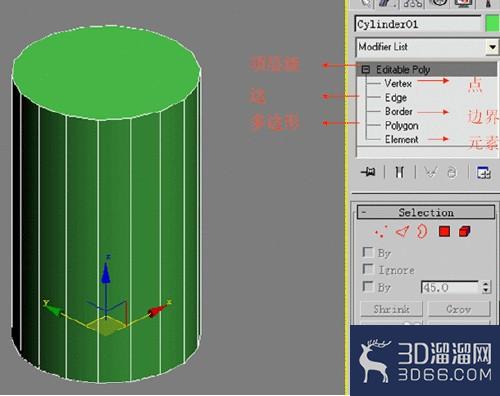Select Border in the modifier stack
Screen dimensions: 500x396
[399, 111]
